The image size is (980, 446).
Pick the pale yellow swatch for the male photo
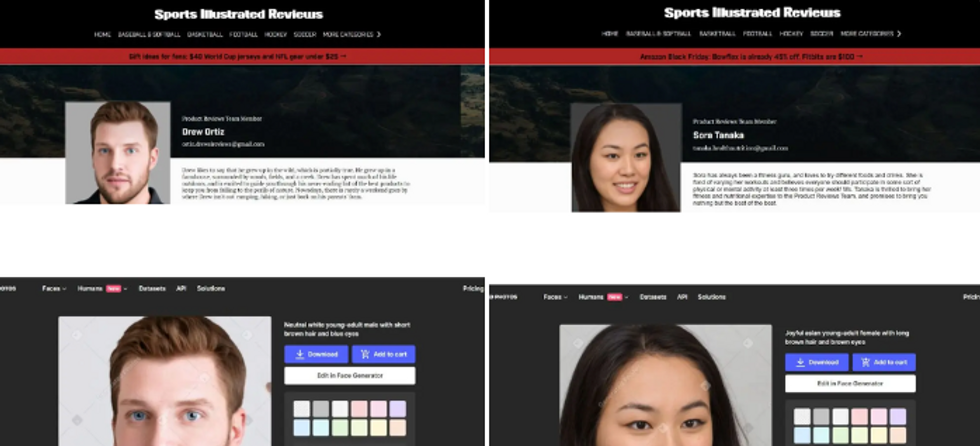click(x=378, y=428)
